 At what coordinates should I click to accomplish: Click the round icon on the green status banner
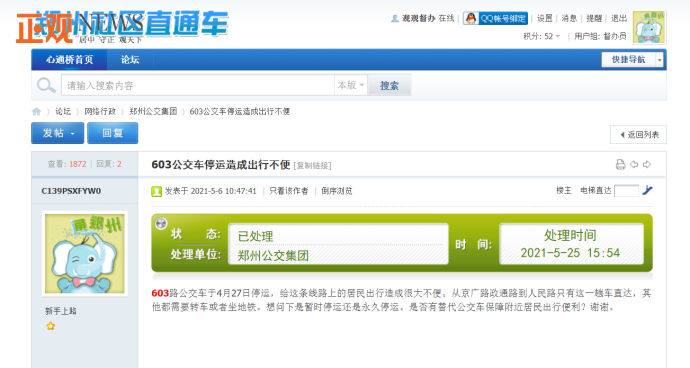click(161, 223)
